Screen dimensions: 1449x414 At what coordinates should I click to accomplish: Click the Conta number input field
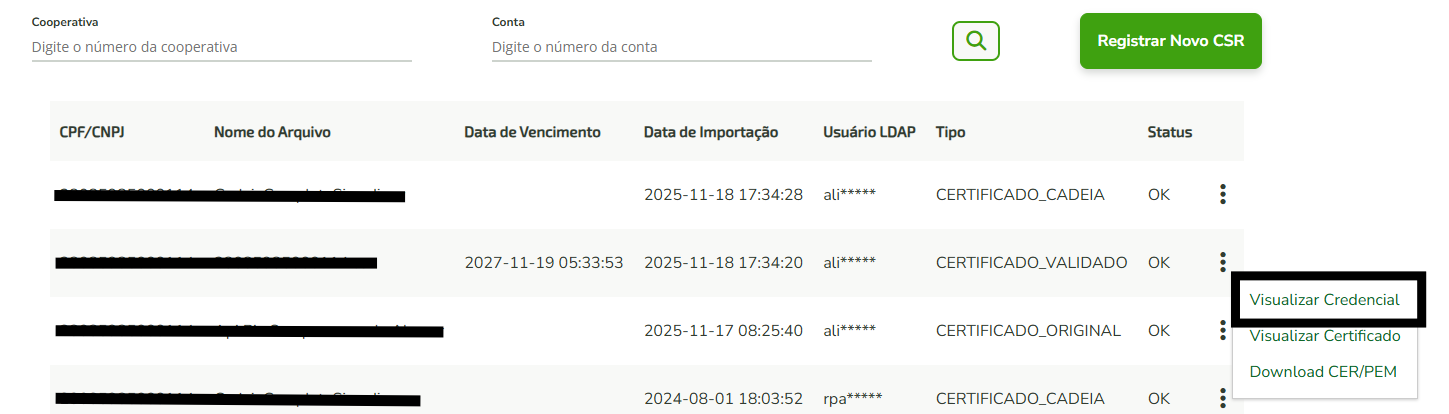click(681, 47)
